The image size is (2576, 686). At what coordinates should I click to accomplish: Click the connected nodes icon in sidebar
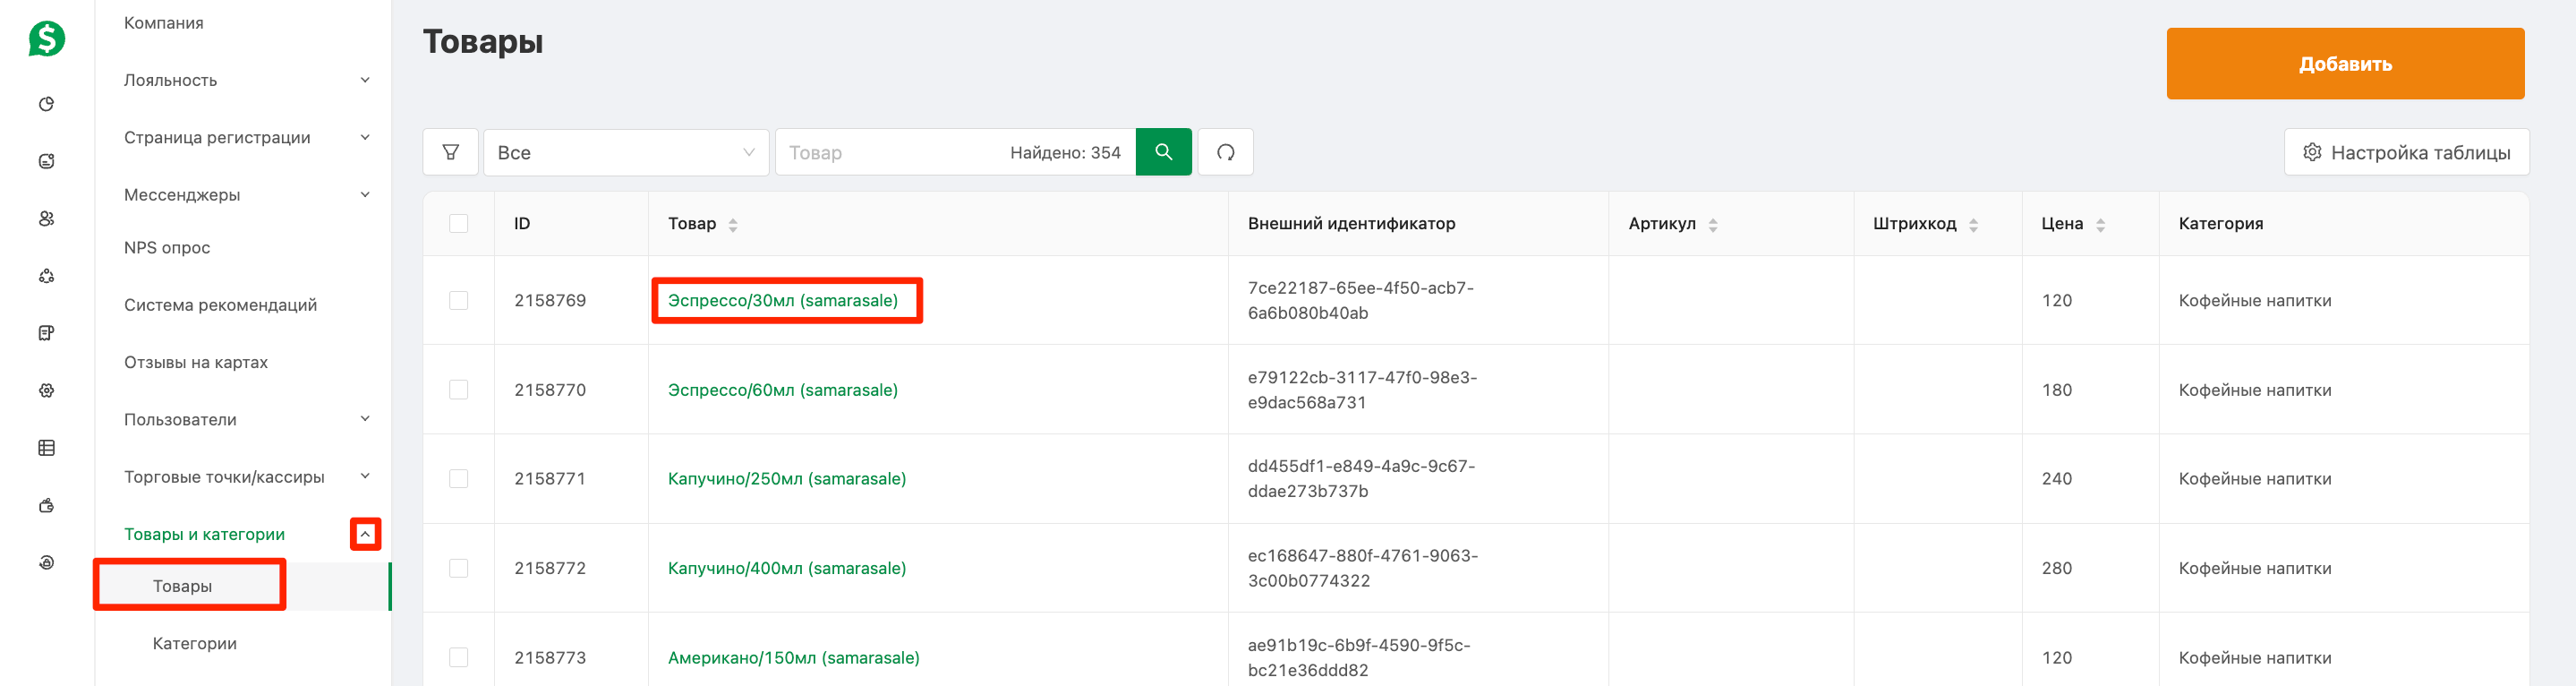tap(46, 276)
